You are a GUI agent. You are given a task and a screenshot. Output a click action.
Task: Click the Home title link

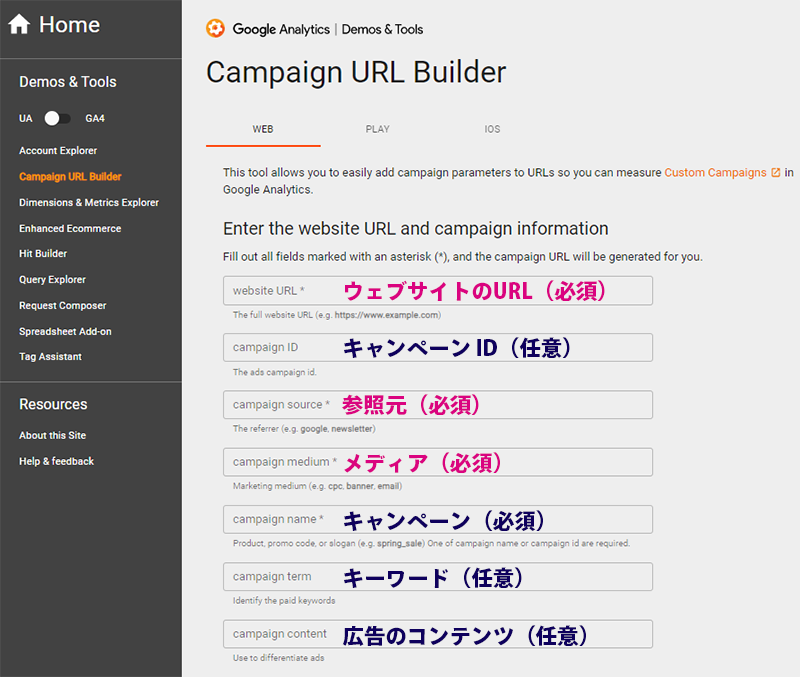pyautogui.click(x=69, y=24)
